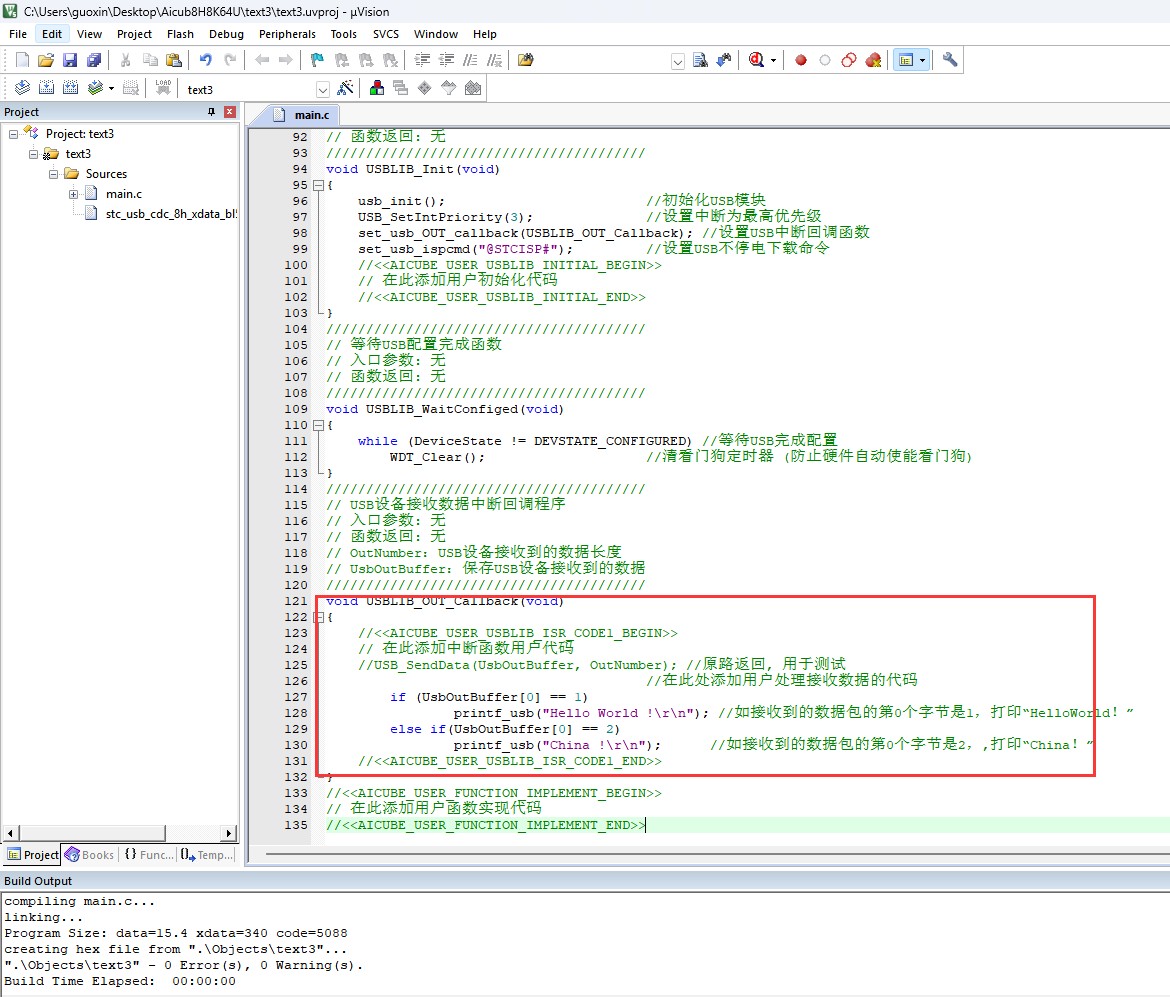Click the Rebuild all target files icon

70,89
